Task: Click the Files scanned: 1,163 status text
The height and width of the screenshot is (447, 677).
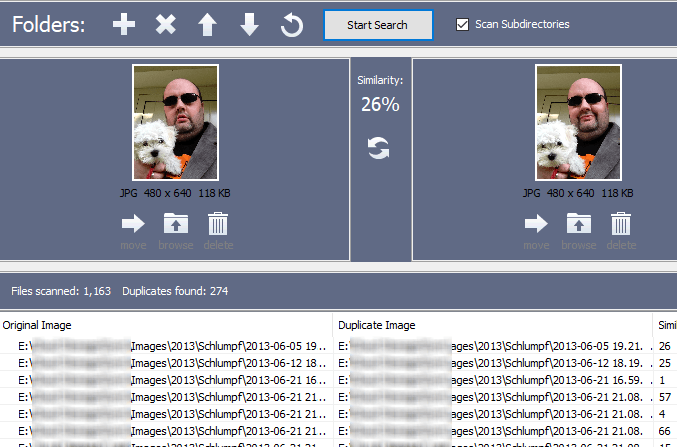Action: tap(61, 291)
